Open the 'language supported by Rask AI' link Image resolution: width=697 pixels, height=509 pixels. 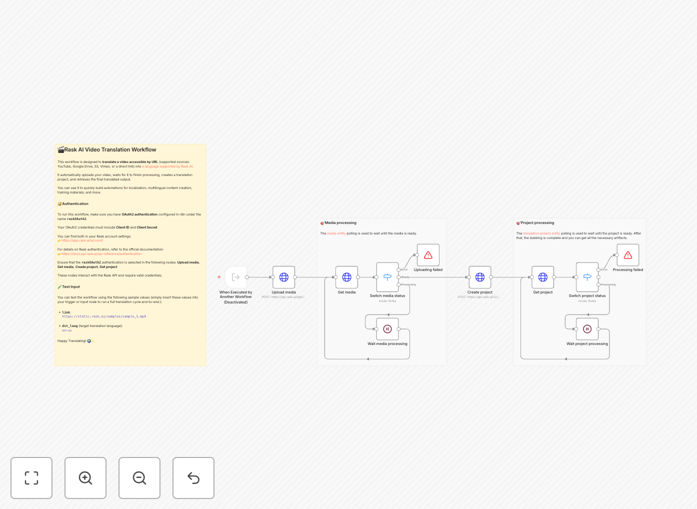[x=168, y=167]
